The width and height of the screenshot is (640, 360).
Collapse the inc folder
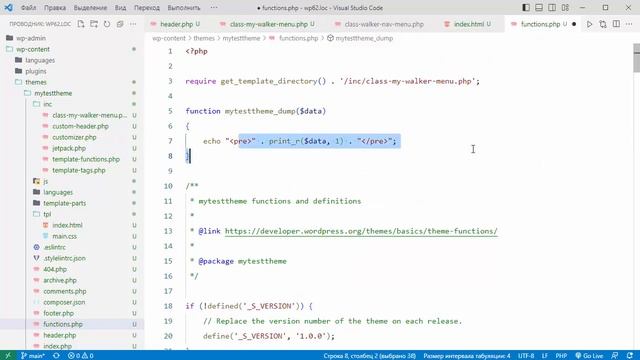[48, 104]
